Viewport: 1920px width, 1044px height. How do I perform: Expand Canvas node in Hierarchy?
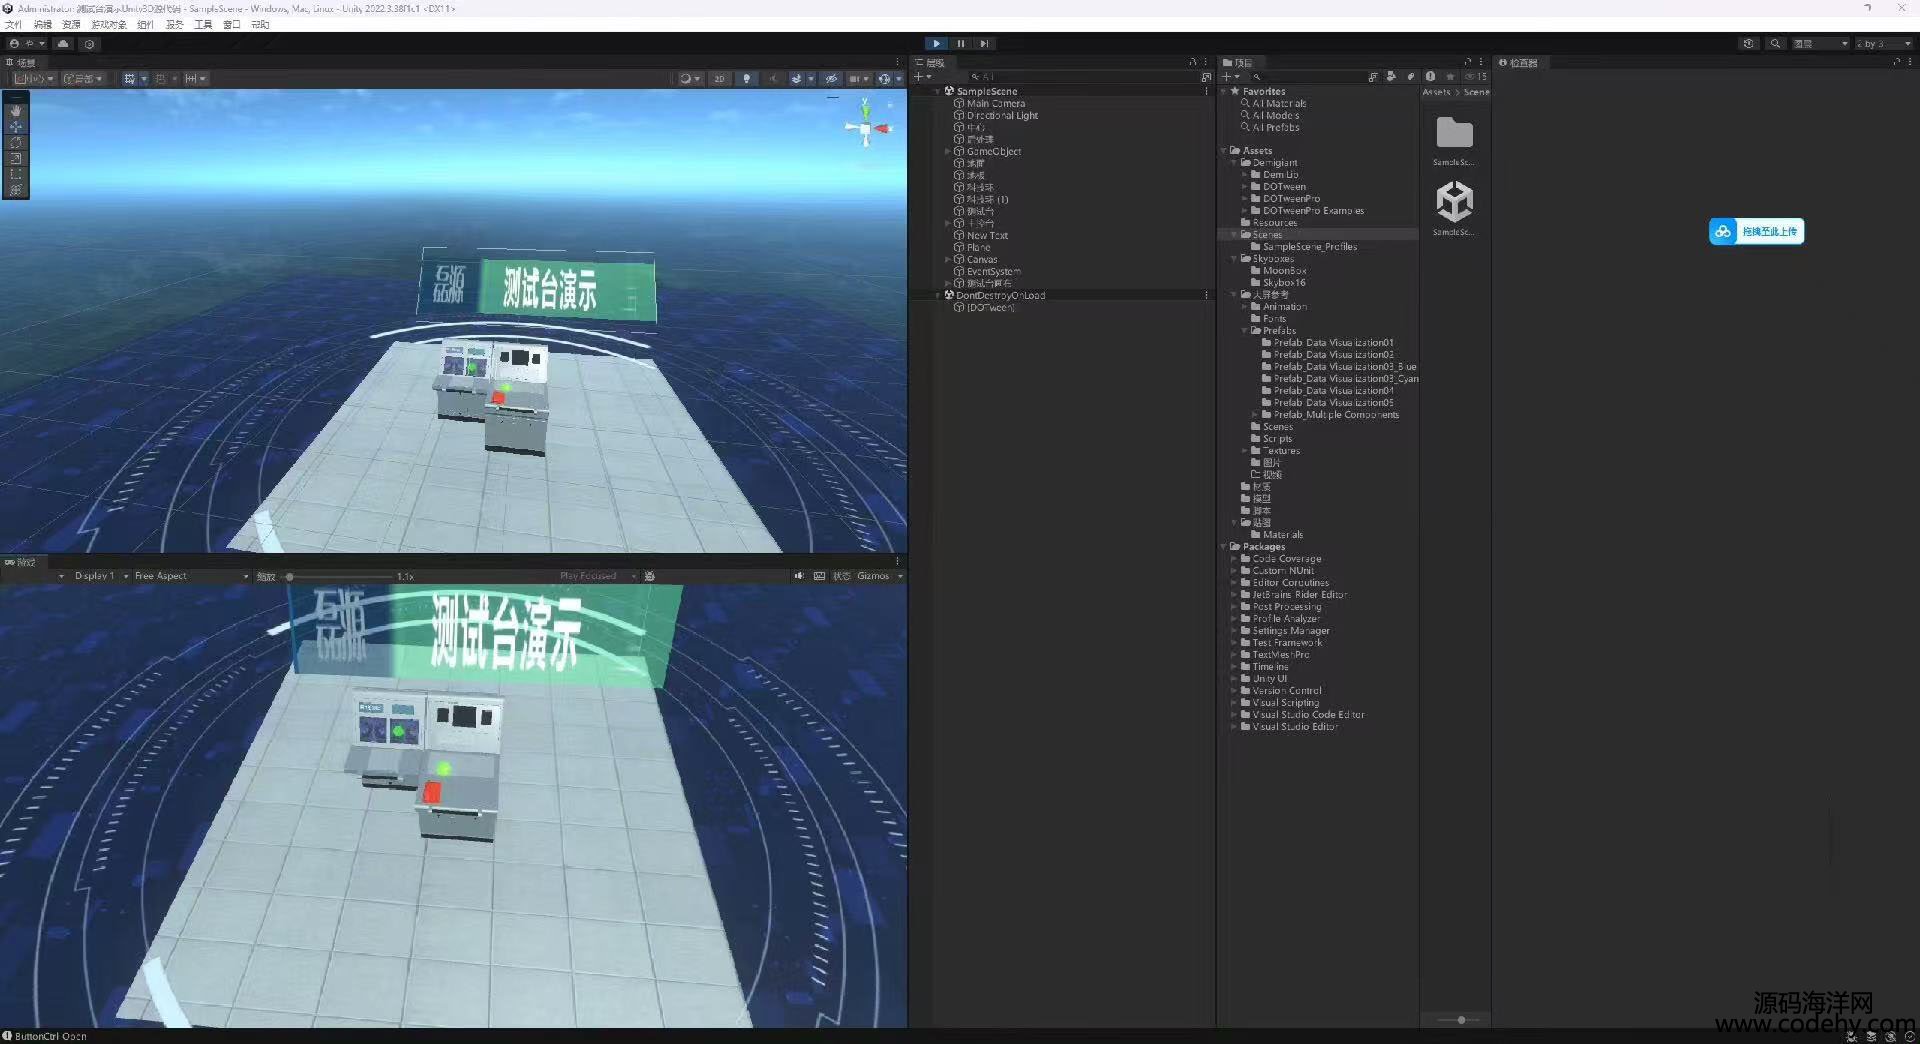947,260
